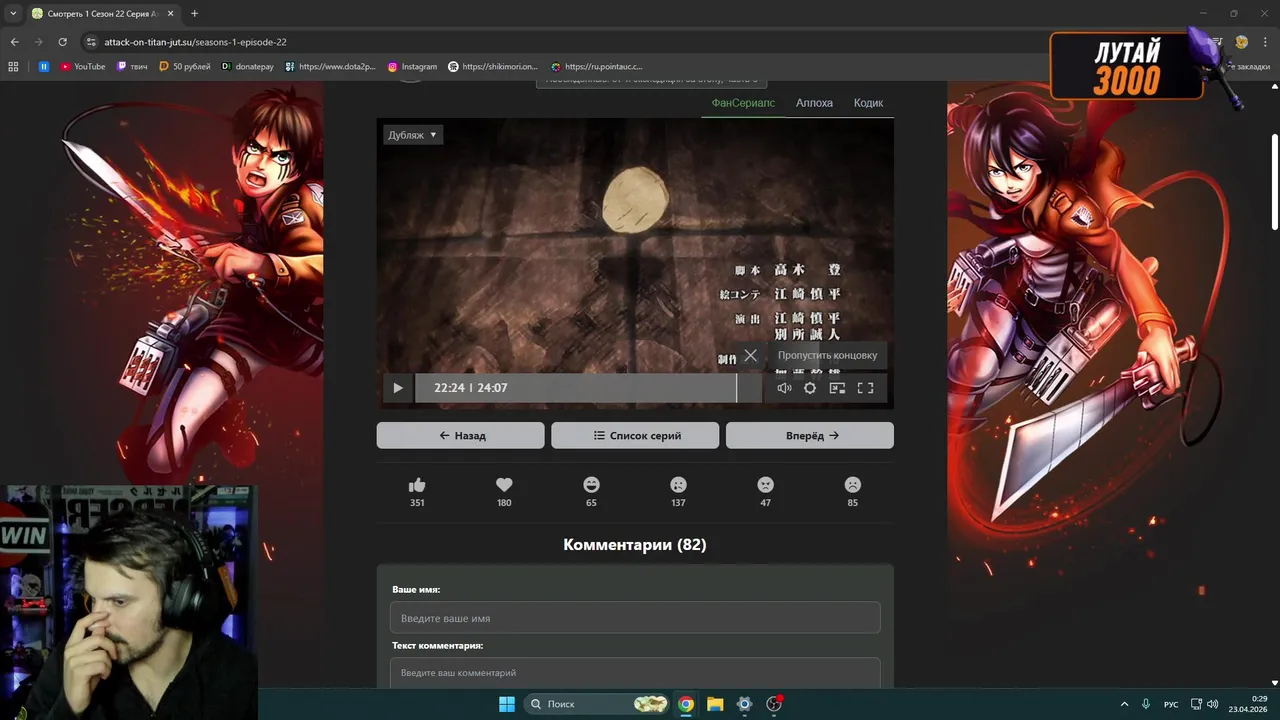Open OBS Studio from taskbar

click(x=773, y=704)
